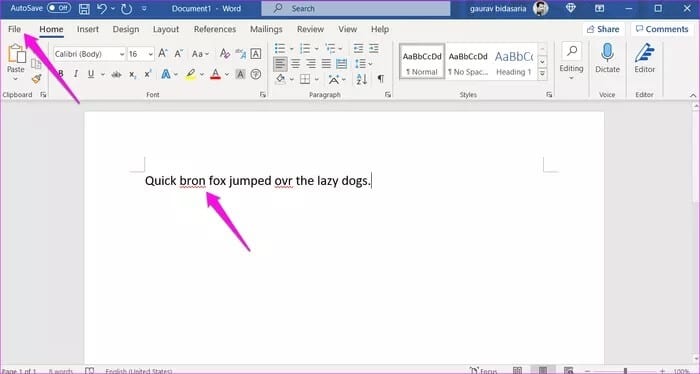Sort text A to Z
Image resolution: width=700 pixels, height=374 pixels.
tap(362, 79)
